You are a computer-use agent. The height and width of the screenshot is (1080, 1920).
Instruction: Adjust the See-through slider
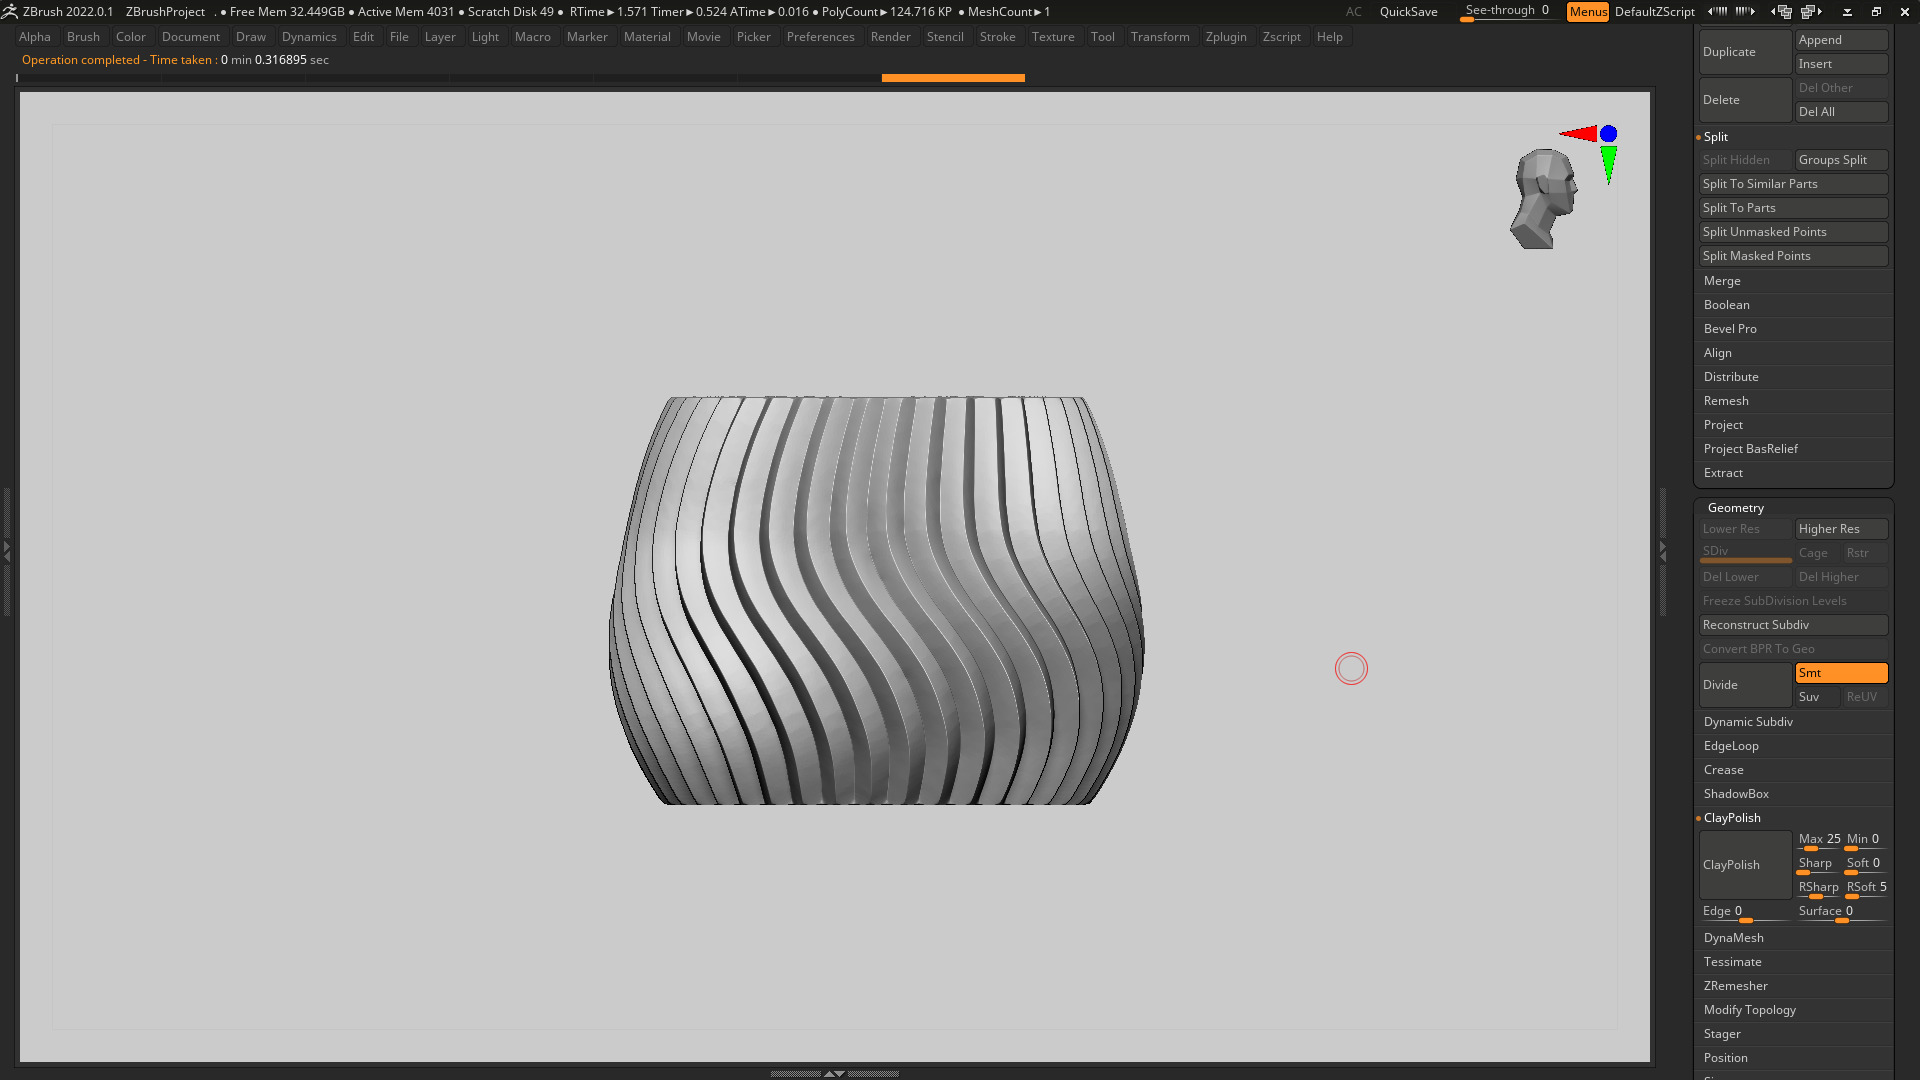[x=1506, y=12]
